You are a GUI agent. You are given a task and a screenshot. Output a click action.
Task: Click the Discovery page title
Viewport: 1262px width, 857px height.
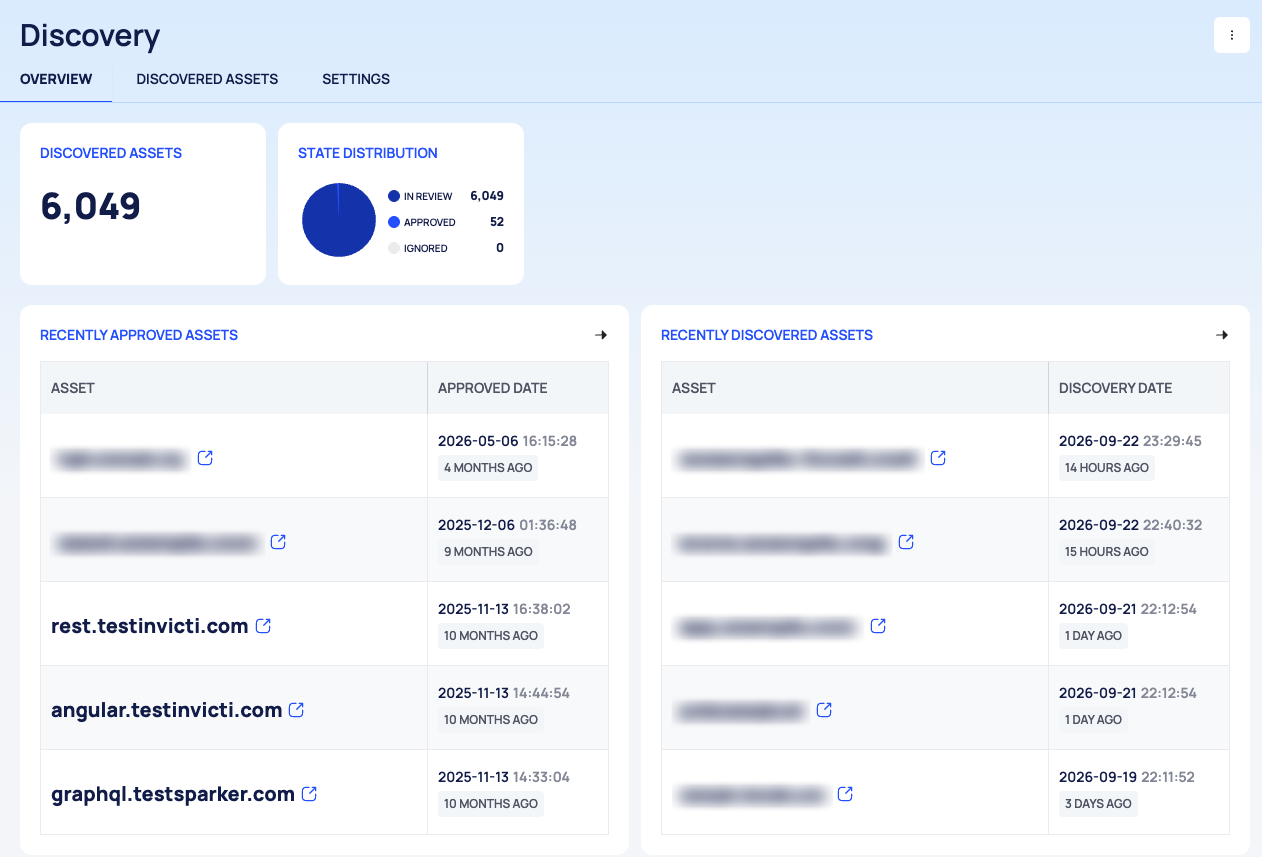(90, 35)
